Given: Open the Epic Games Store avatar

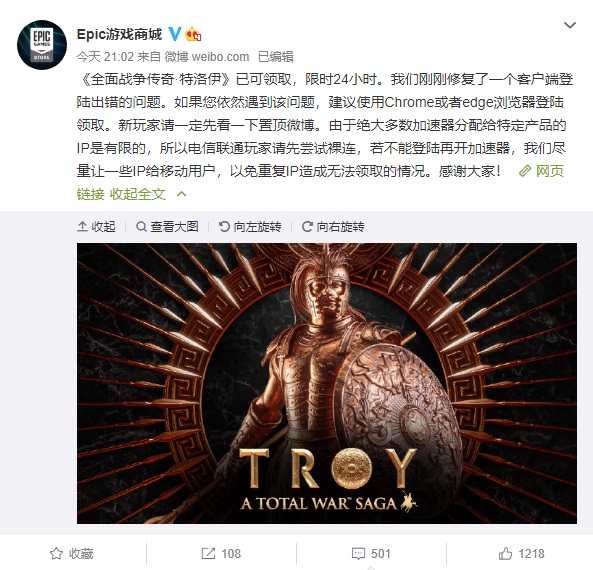Looking at the screenshot, I should pos(42,45).
